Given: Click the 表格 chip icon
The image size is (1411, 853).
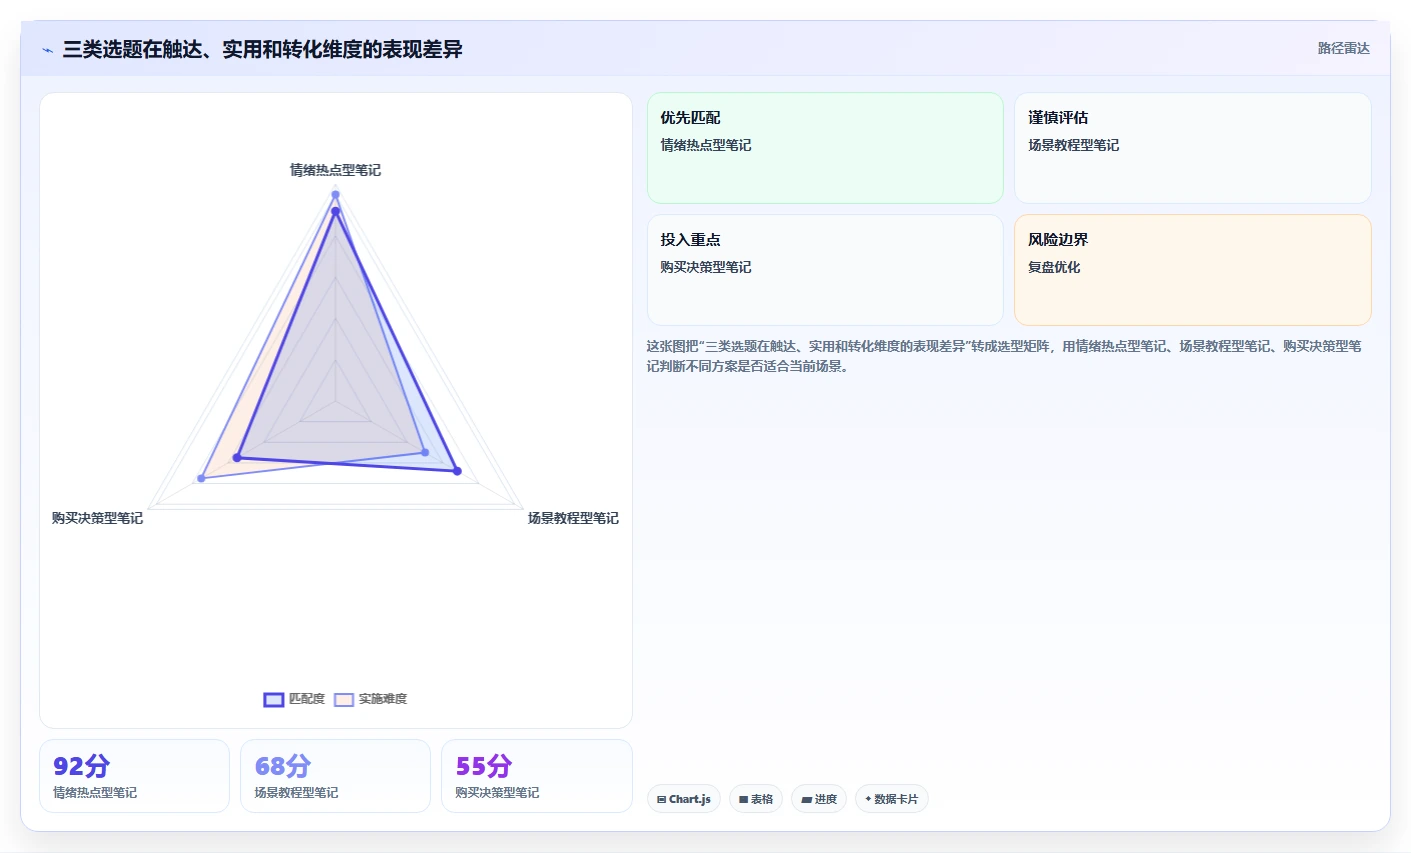Looking at the screenshot, I should 744,800.
